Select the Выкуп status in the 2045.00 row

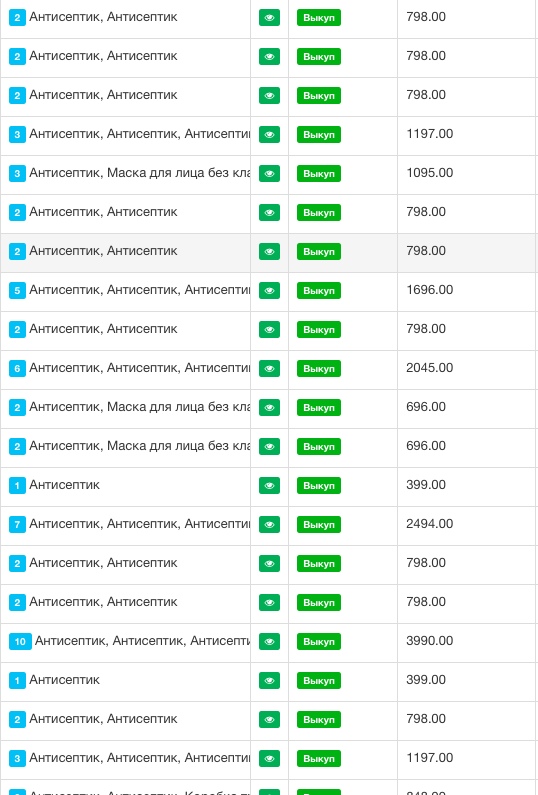pyautogui.click(x=319, y=369)
